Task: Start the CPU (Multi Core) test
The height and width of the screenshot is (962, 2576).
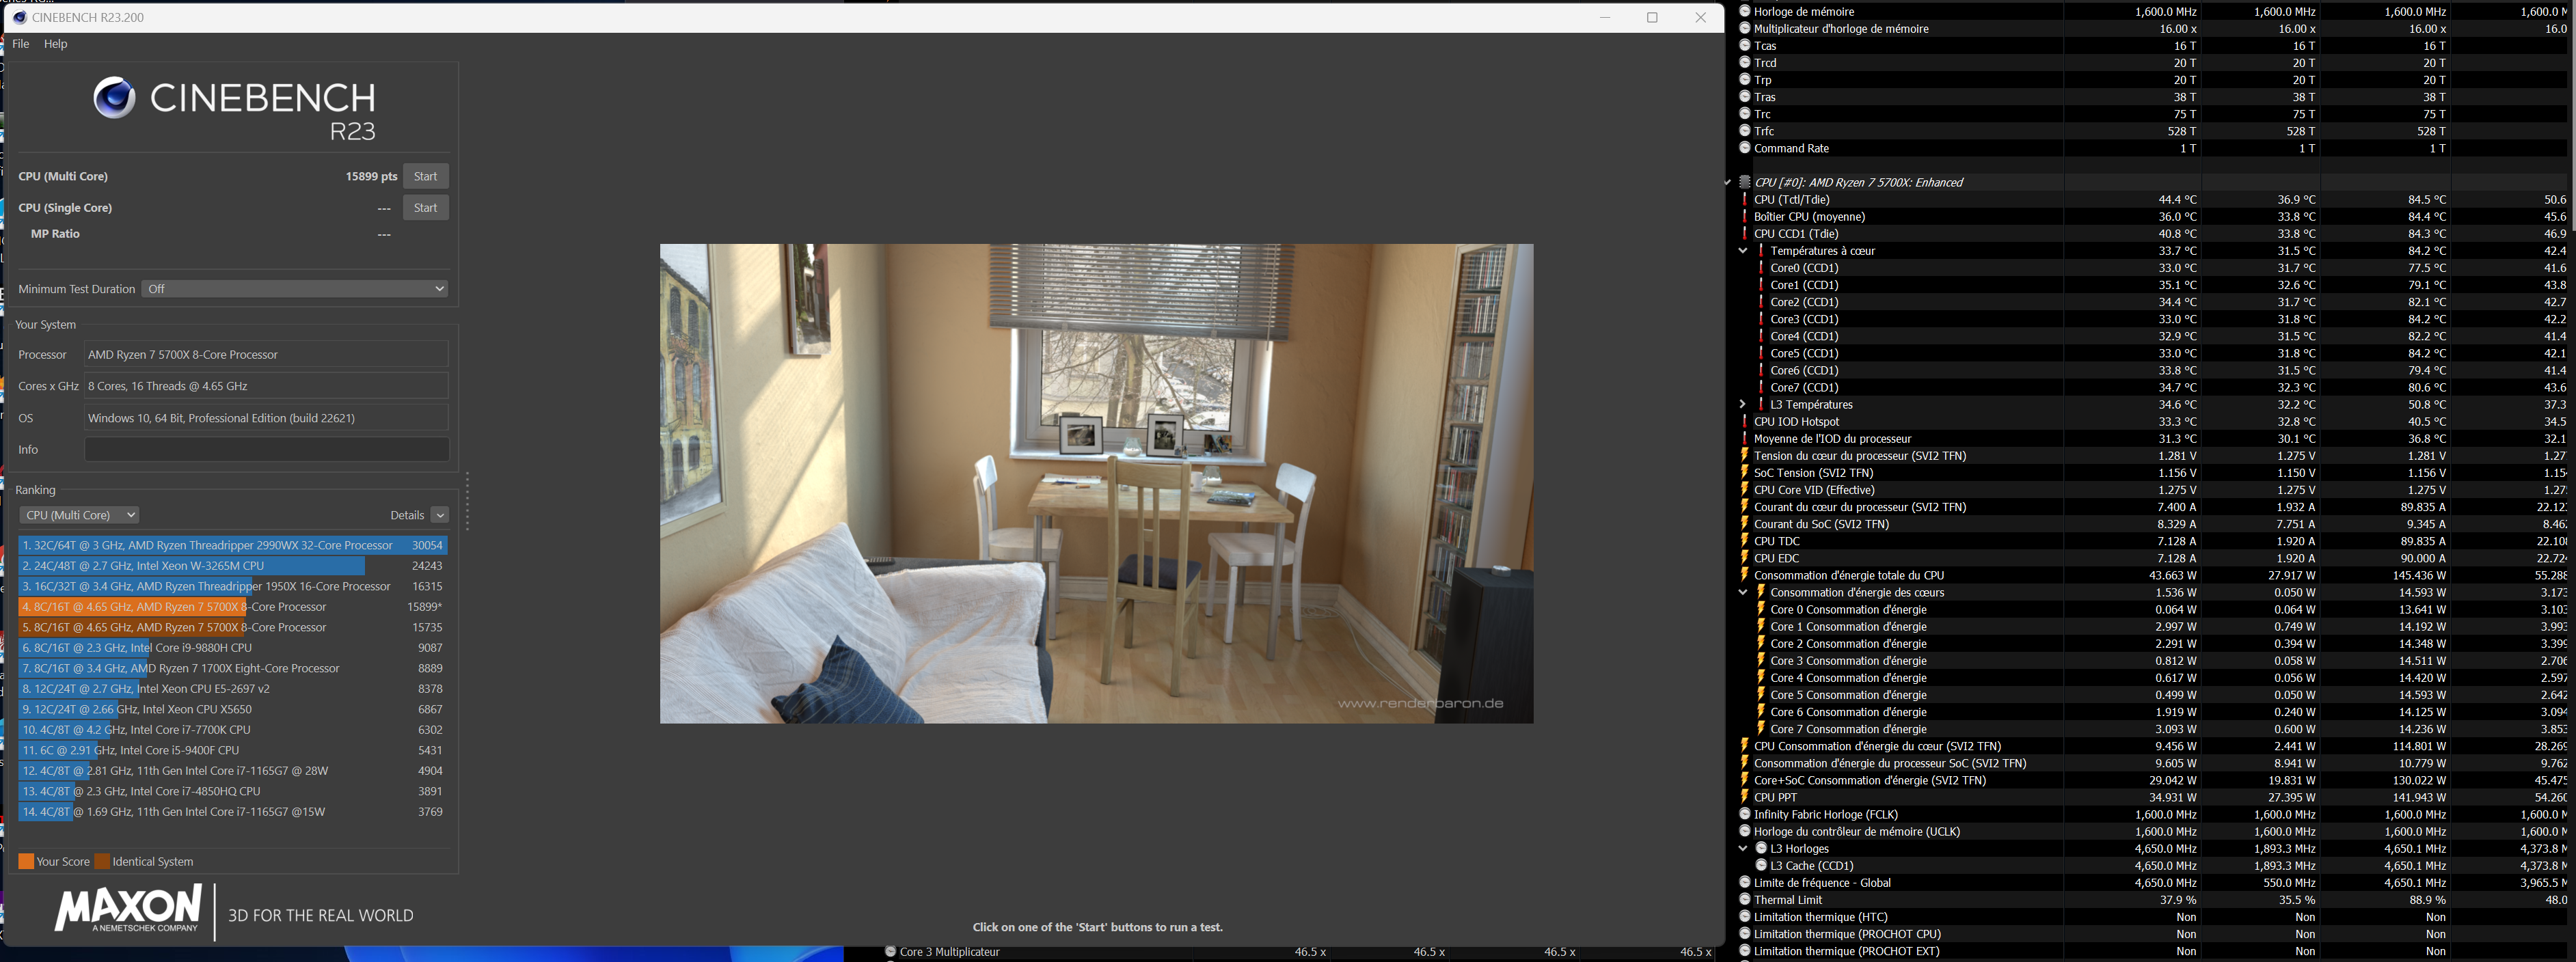Action: 425,176
